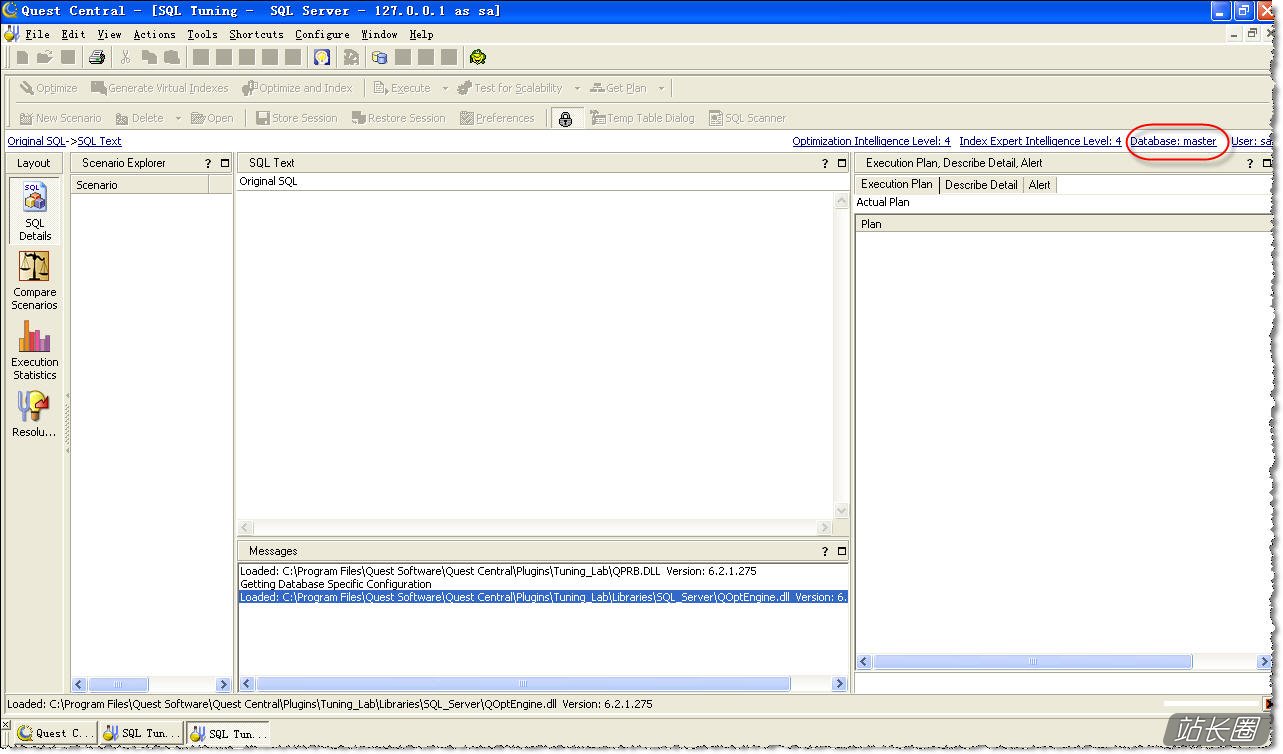Open the Window menu
The width and height of the screenshot is (1283, 754).
pyautogui.click(x=379, y=34)
